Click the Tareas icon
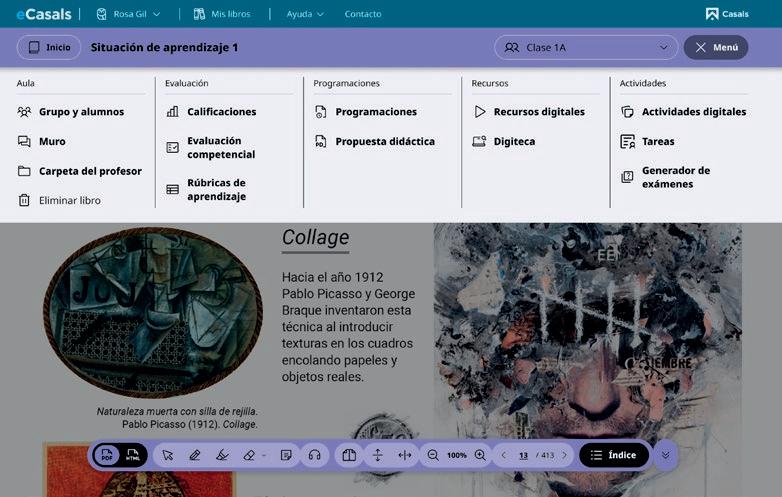This screenshot has height=497, width=782. pyautogui.click(x=627, y=142)
